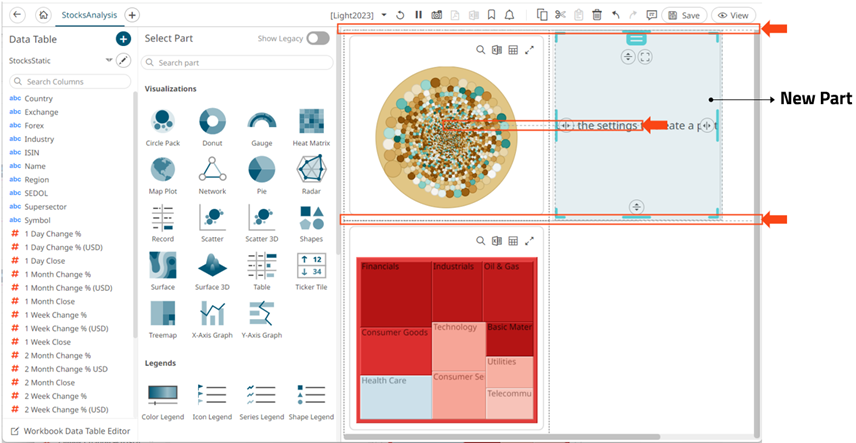Click the fullscreen-fit icon on the new part
856x443 pixels.
click(645, 57)
